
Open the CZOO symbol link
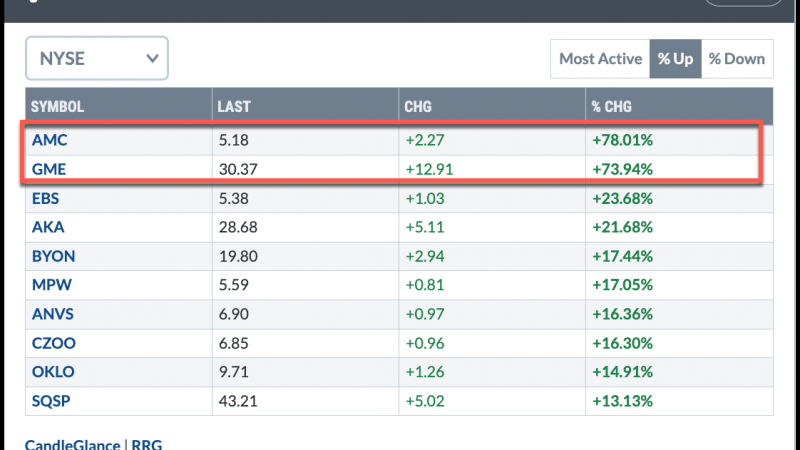pos(54,343)
